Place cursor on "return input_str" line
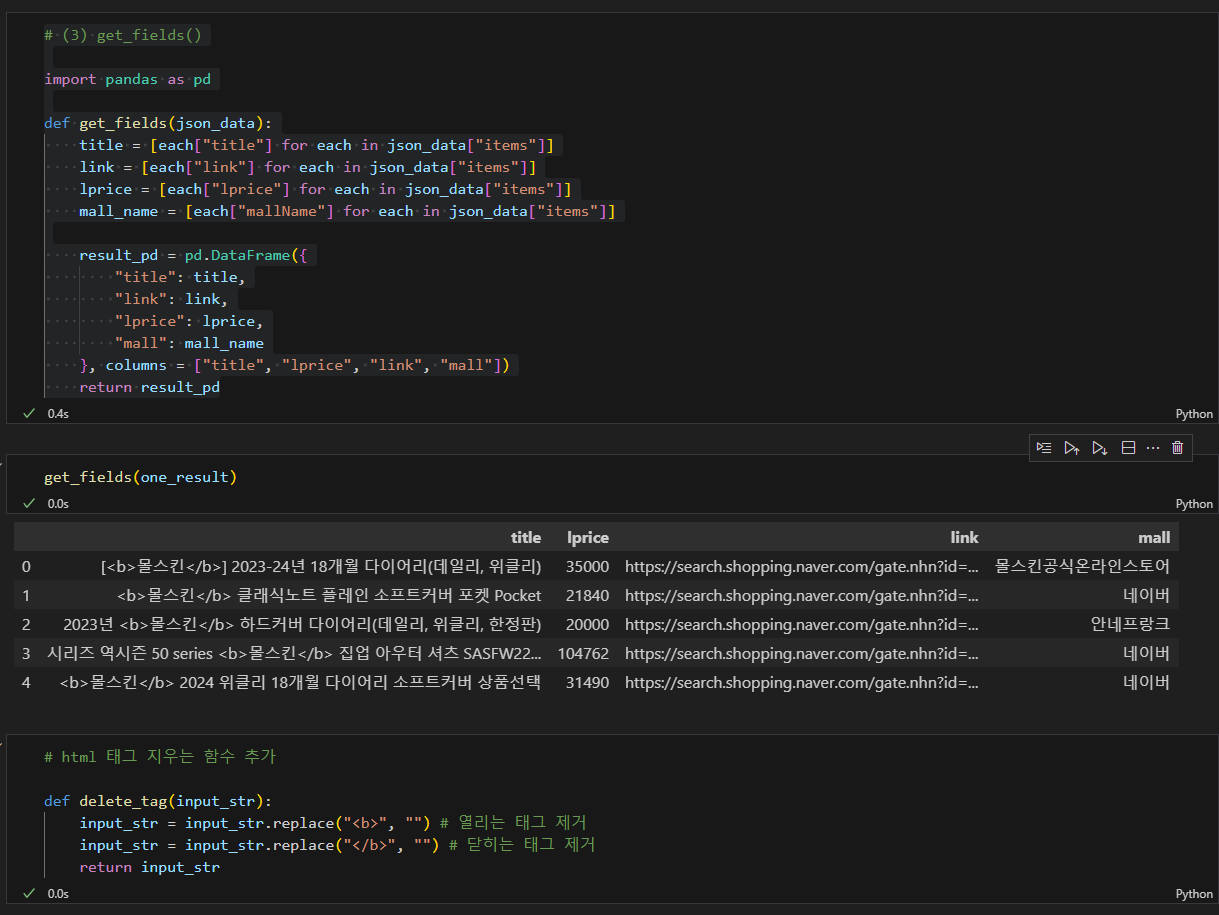1219x915 pixels. 150,867
